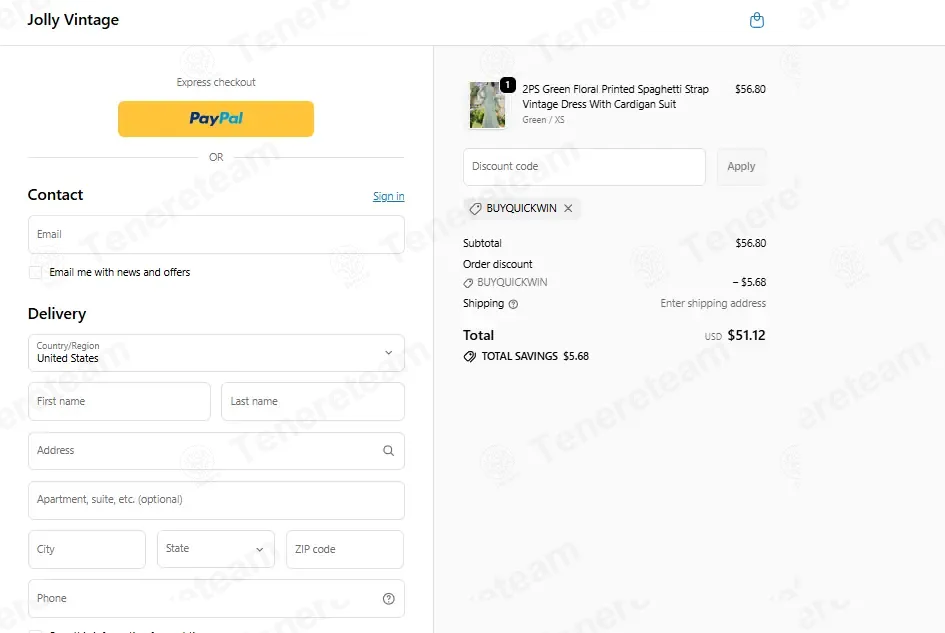Select the First name field

(x=119, y=402)
